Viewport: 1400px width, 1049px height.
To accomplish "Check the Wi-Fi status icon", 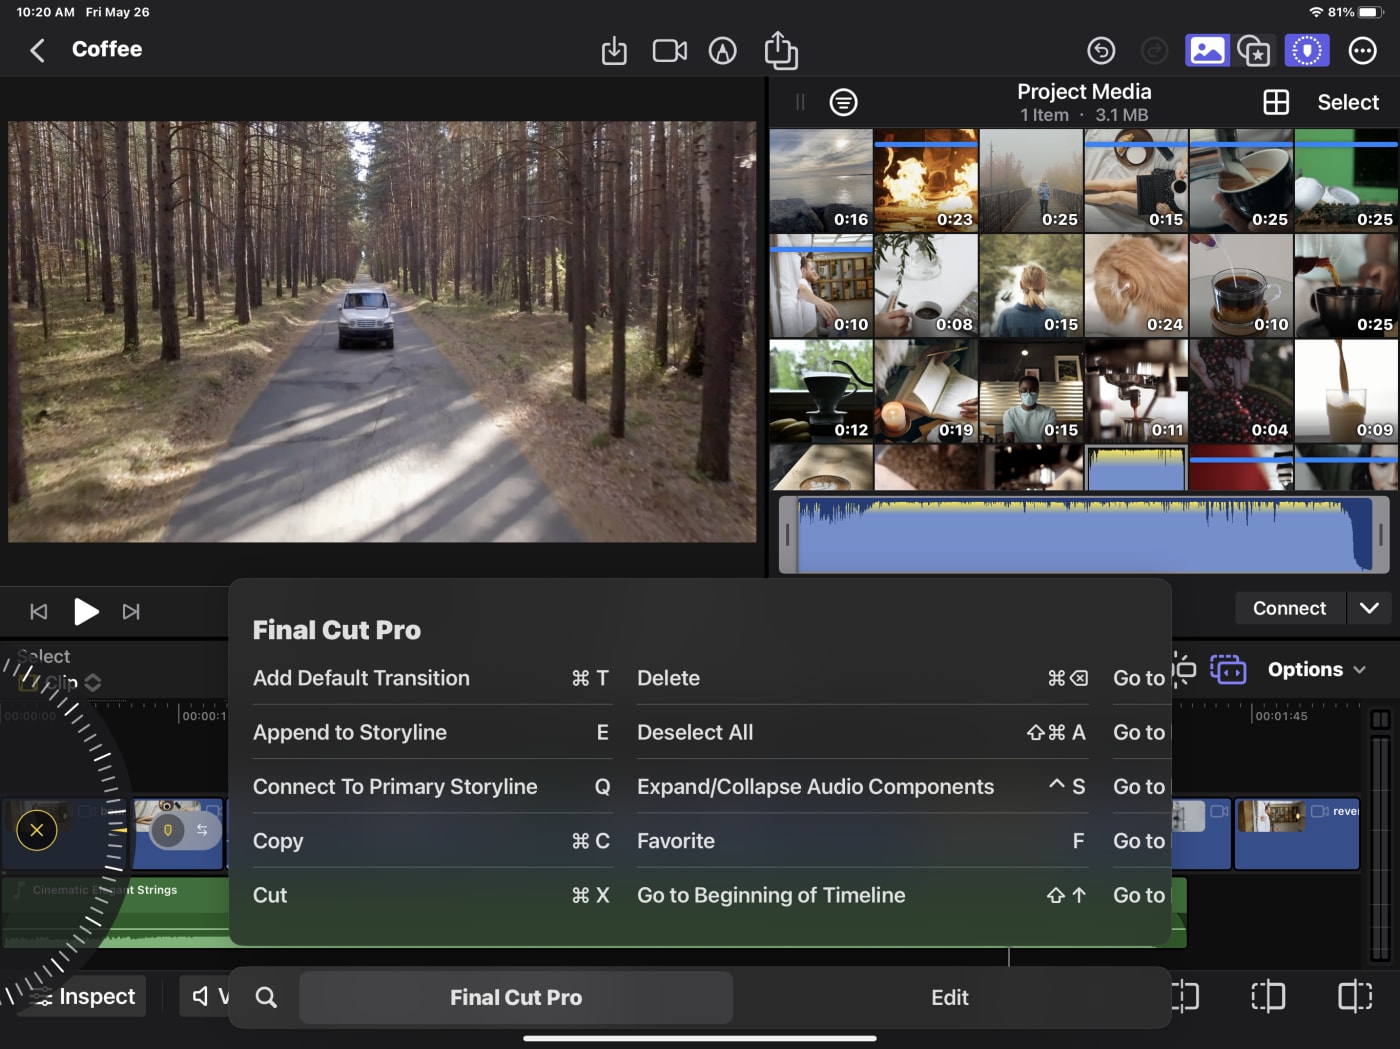I will point(1316,12).
